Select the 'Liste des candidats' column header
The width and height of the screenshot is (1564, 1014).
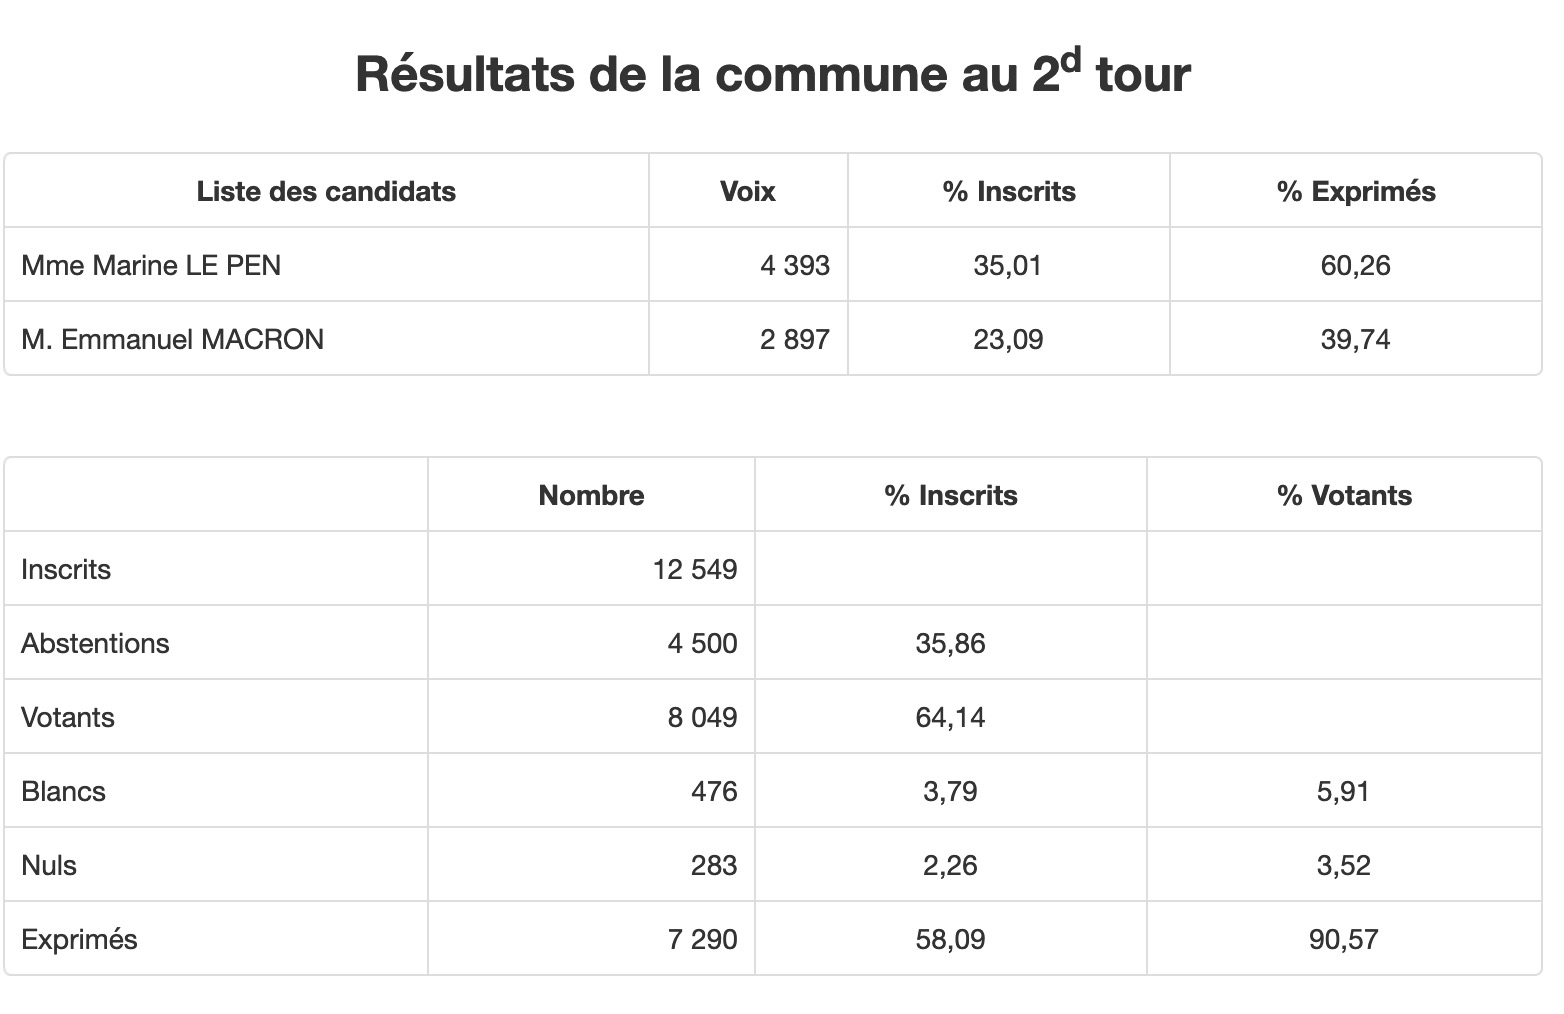[x=326, y=191]
